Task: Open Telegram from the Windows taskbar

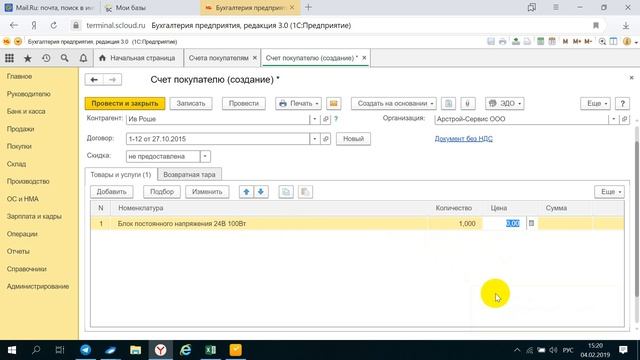Action: click(x=85, y=350)
